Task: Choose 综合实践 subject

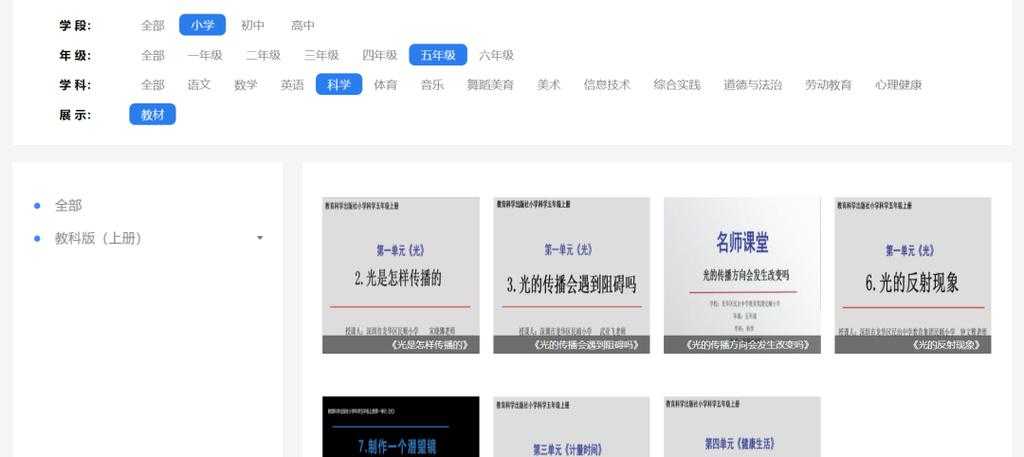Action: [677, 85]
